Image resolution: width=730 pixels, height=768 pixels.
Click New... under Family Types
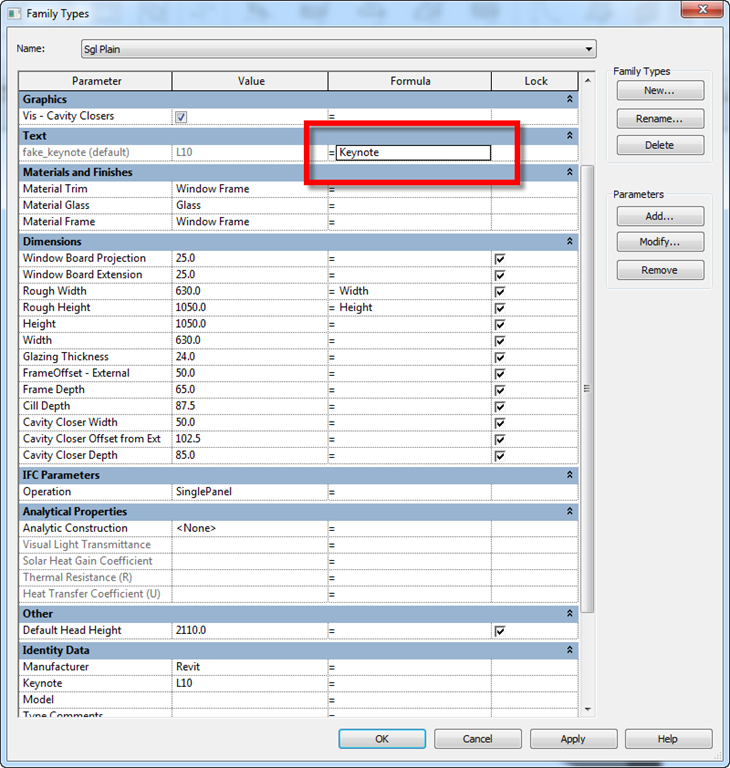tap(660, 91)
